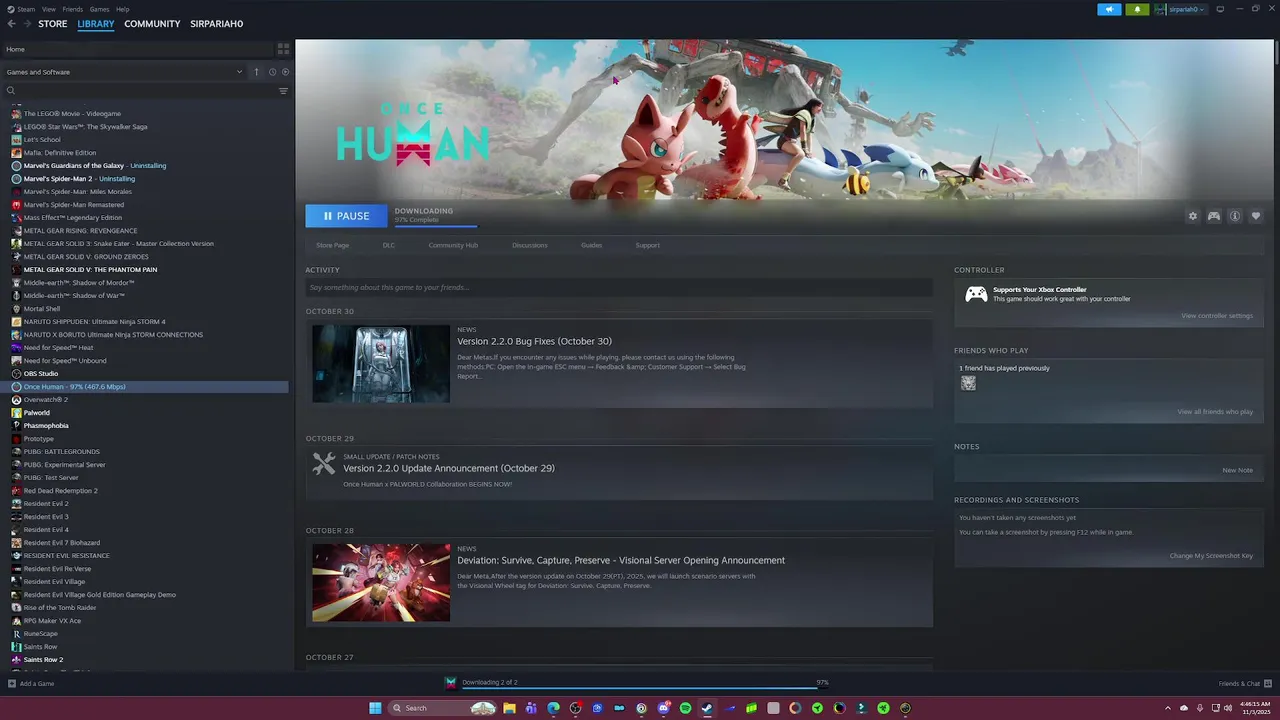The height and width of the screenshot is (720, 1280).
Task: Switch to the COMMUNITY tab
Action: point(152,24)
